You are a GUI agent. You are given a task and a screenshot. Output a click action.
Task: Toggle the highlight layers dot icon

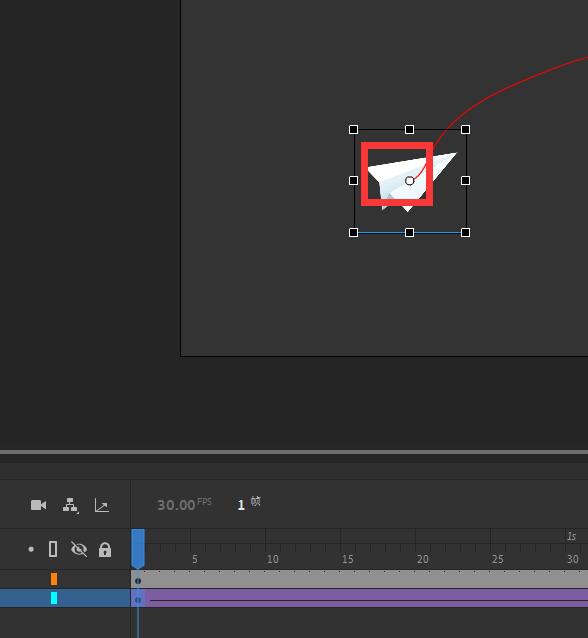click(x=31, y=549)
